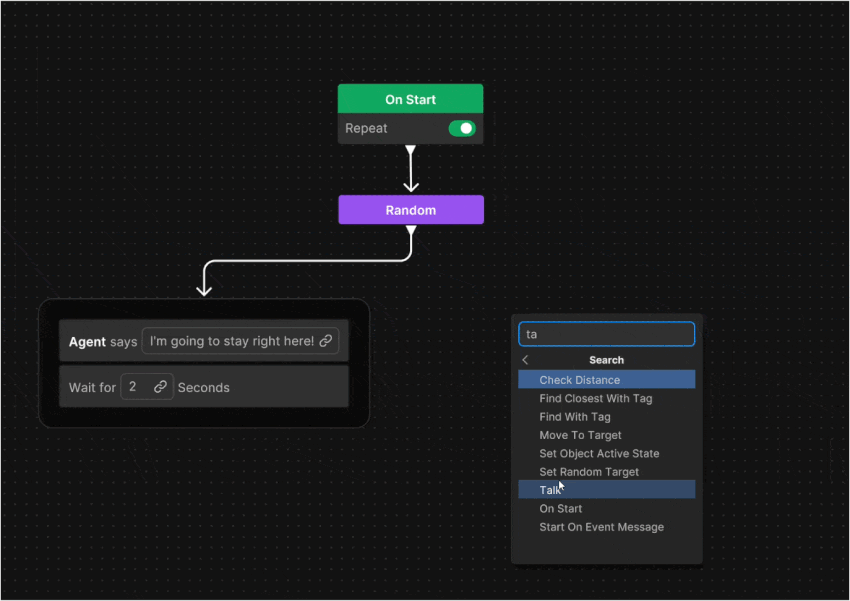The height and width of the screenshot is (601, 850).
Task: Click the search text field containing 'ta'
Action: pyautogui.click(x=606, y=334)
